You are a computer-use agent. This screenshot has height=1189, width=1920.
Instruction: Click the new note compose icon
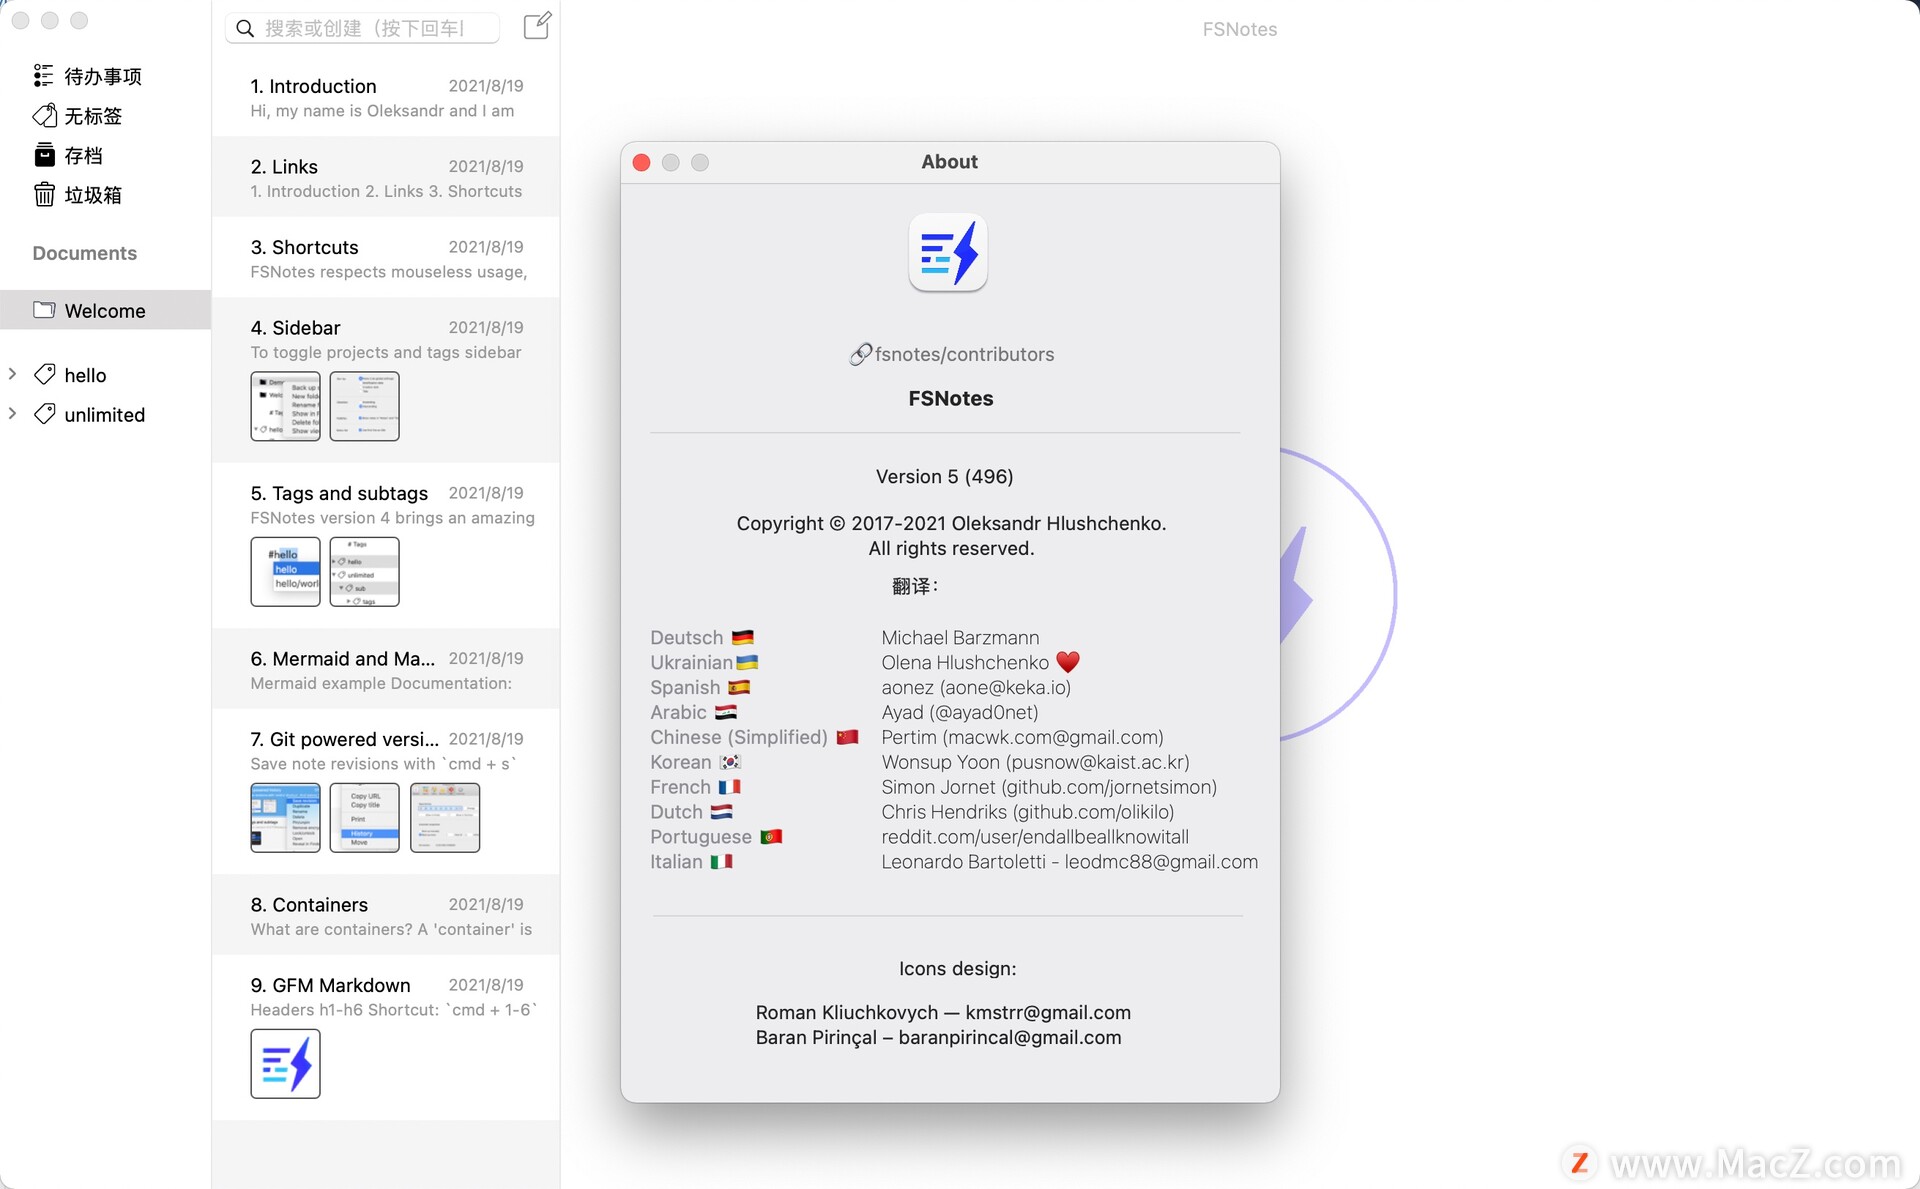coord(537,26)
